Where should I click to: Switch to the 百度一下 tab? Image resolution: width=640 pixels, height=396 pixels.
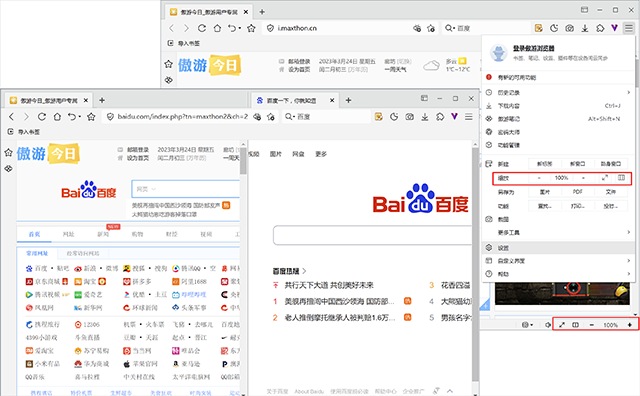[x=292, y=100]
